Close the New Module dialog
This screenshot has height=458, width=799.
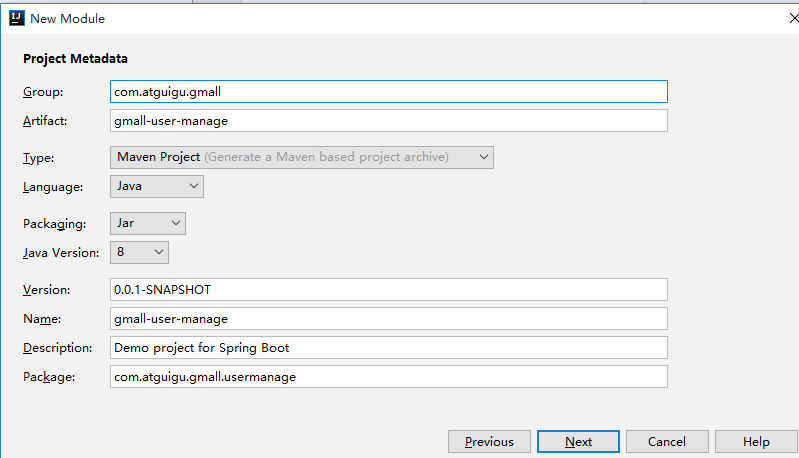pos(791,18)
